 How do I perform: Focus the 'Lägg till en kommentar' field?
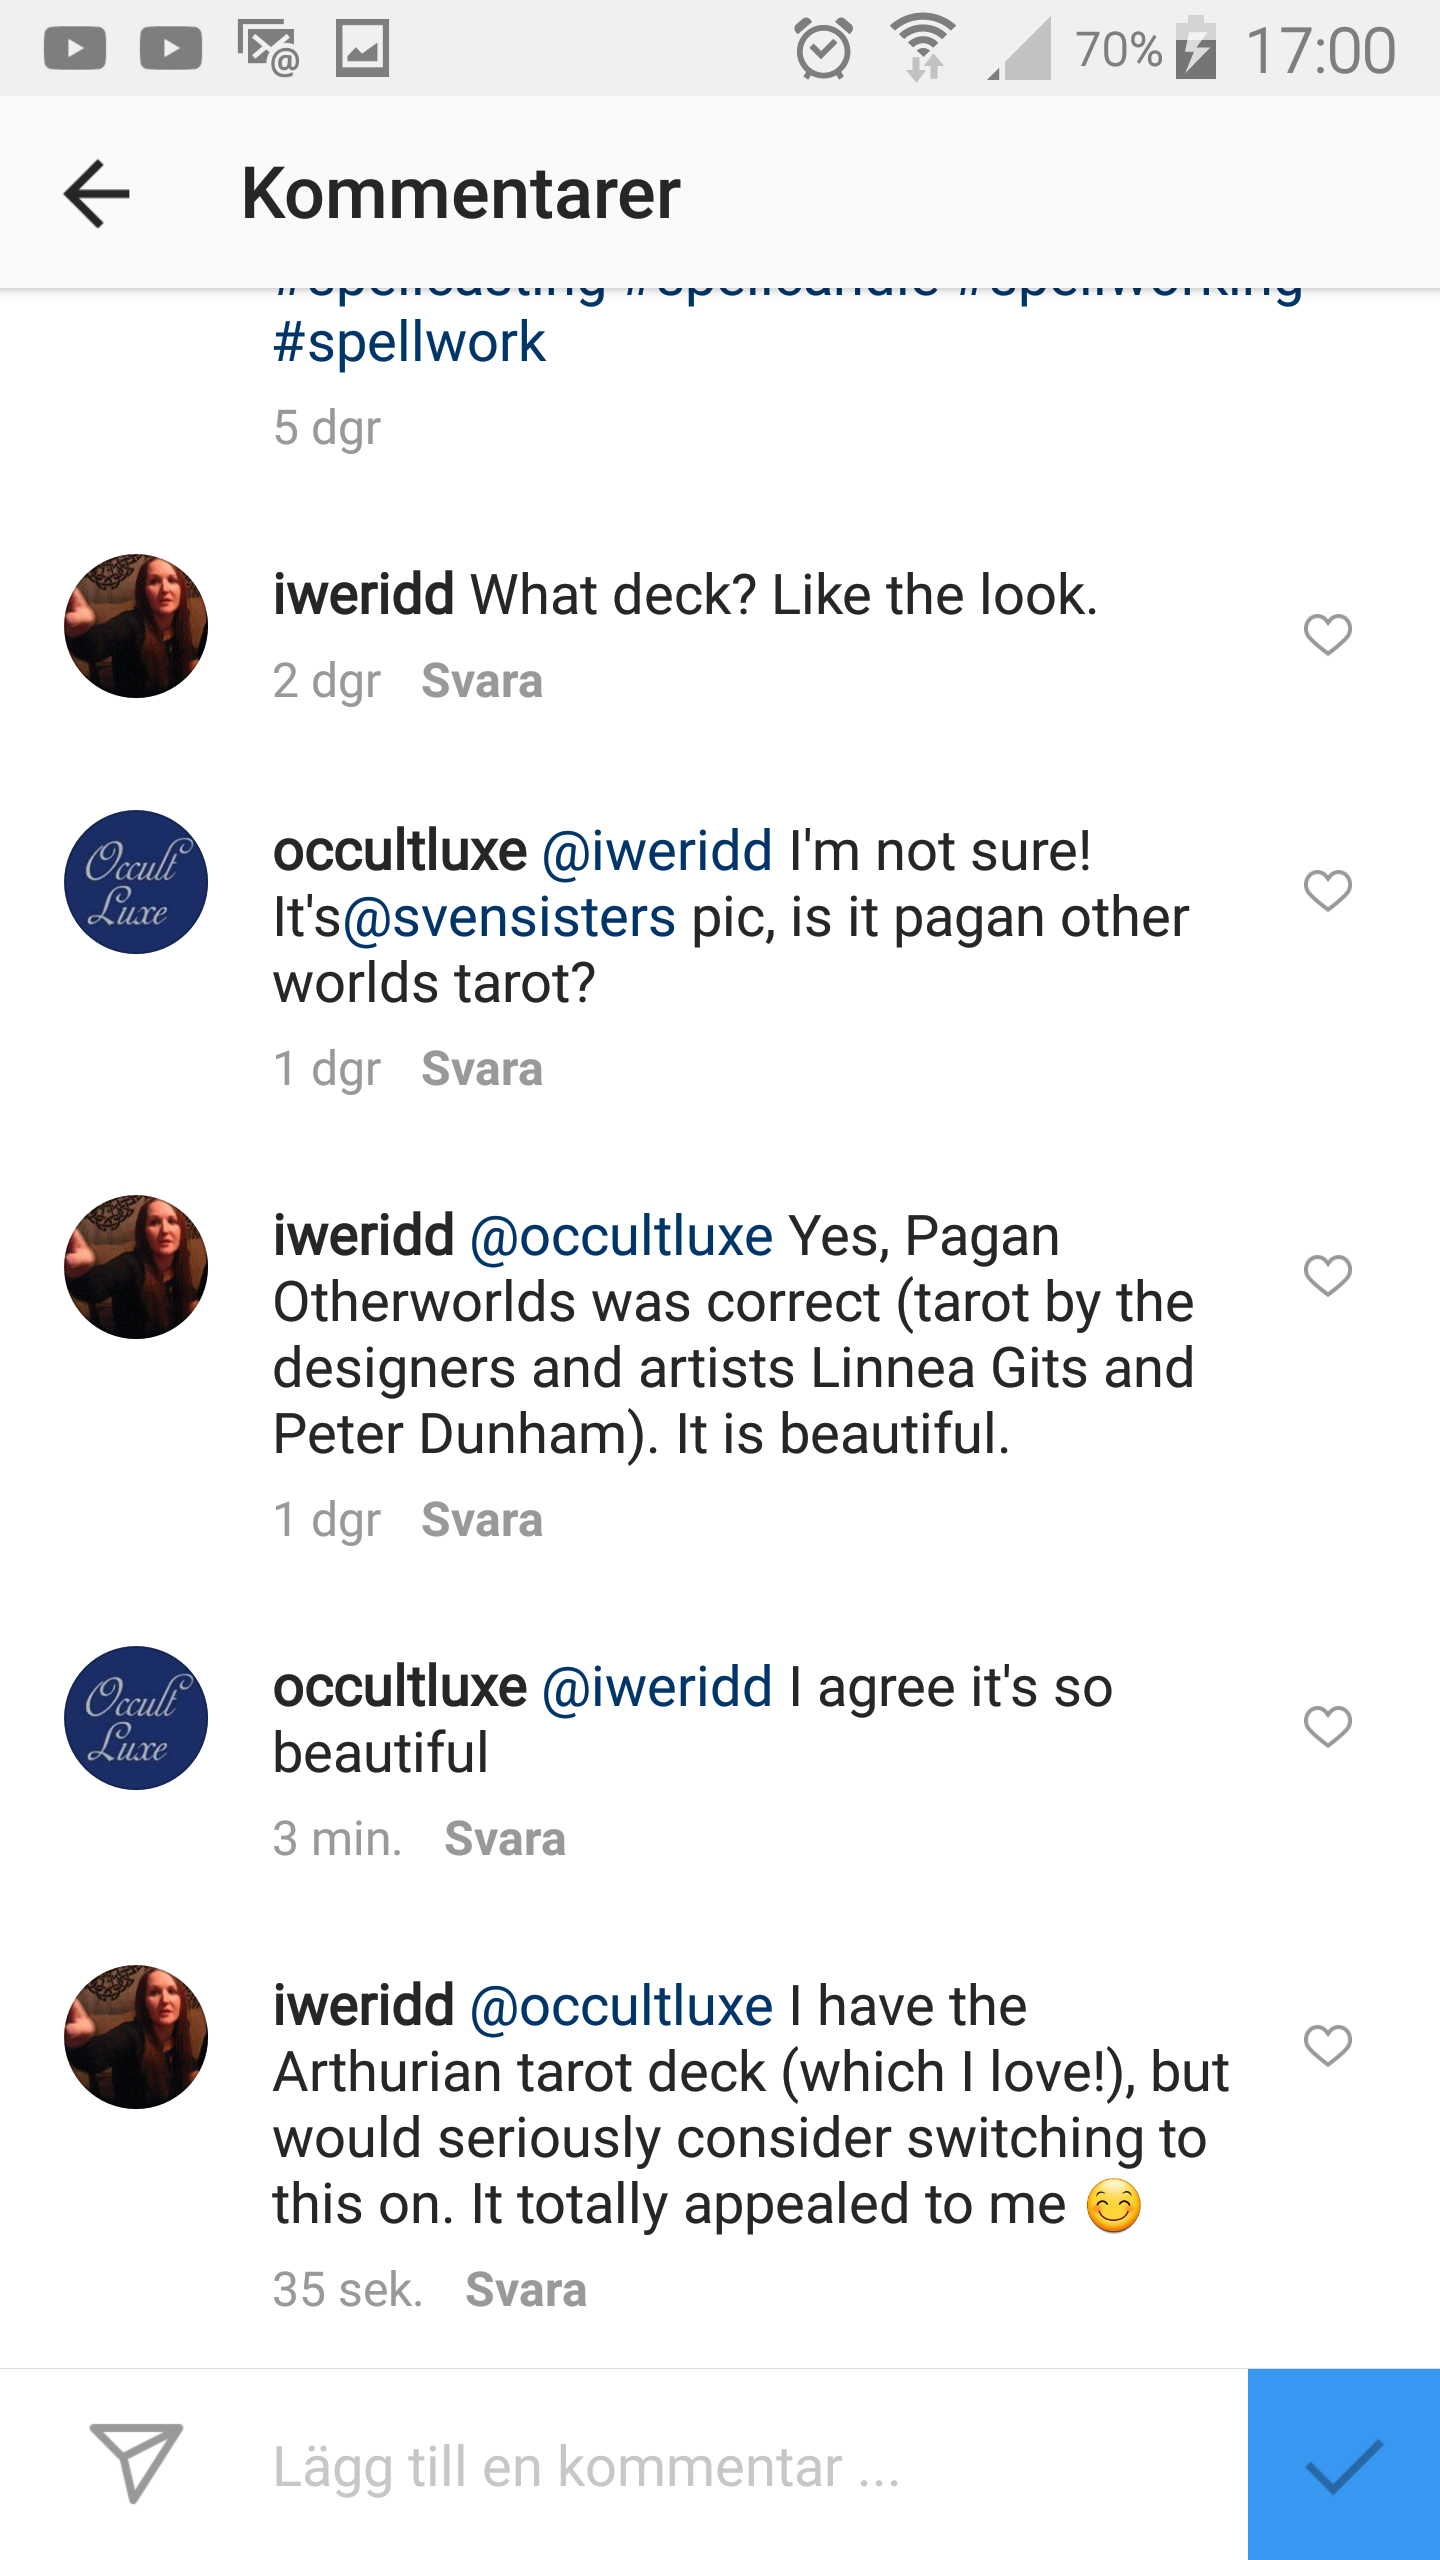click(x=700, y=2467)
